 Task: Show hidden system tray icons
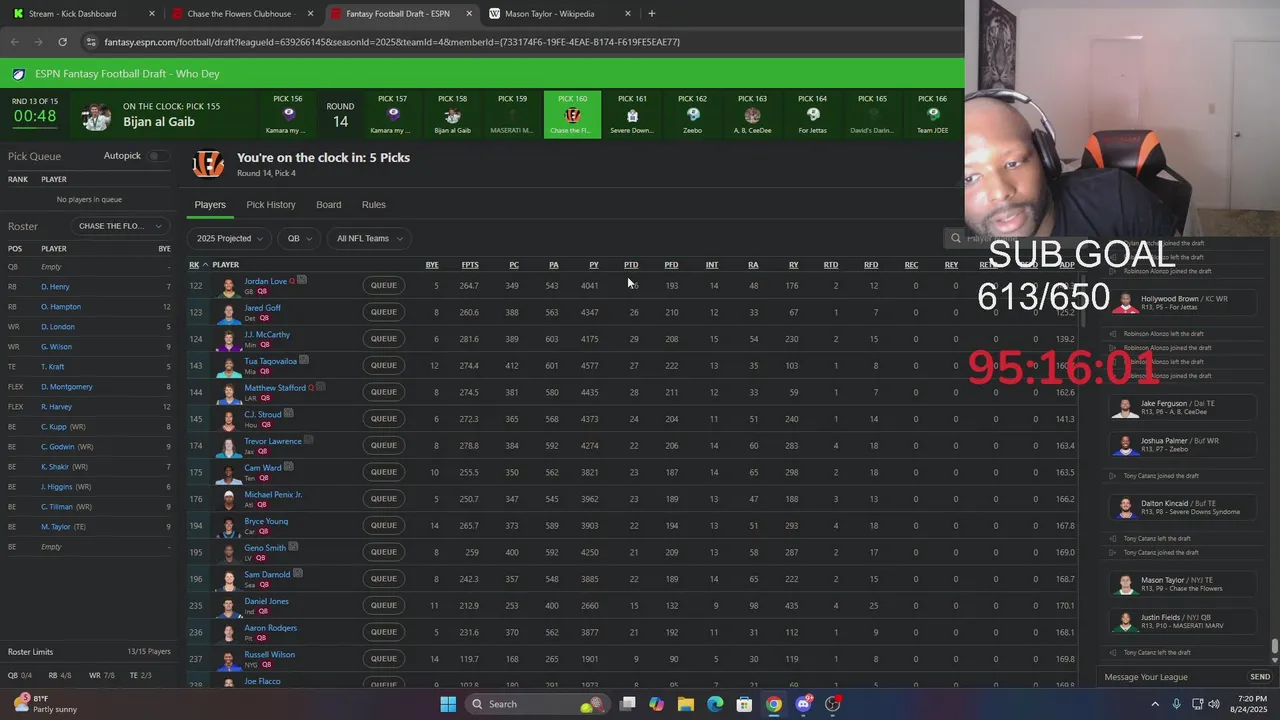point(1156,704)
